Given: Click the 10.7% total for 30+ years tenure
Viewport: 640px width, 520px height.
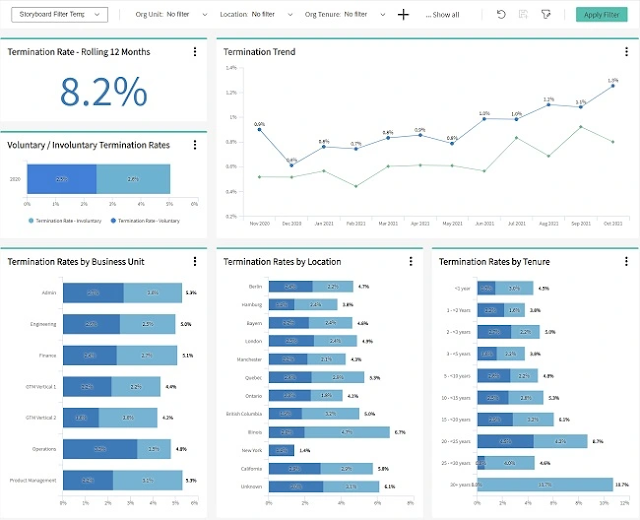Looking at the screenshot, I should click(x=622, y=485).
